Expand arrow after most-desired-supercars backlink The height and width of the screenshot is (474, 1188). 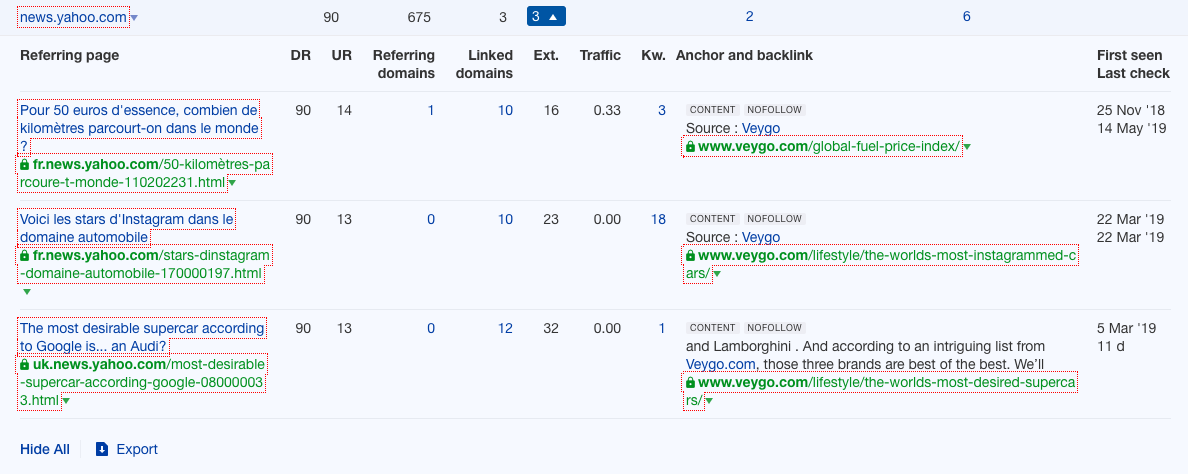709,401
